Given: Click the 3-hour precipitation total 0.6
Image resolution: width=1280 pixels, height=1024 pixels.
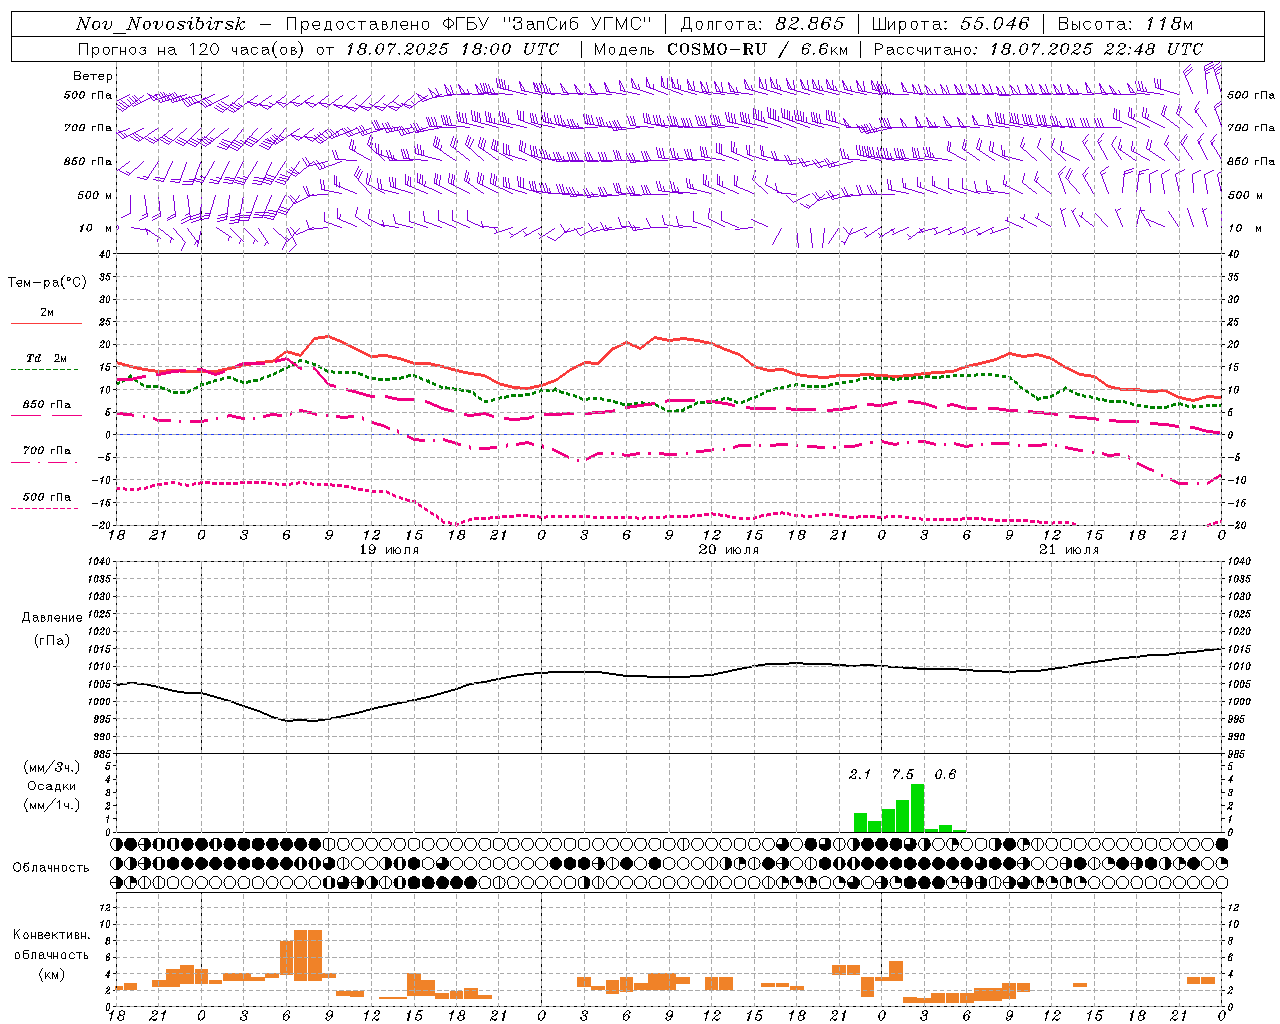Looking at the screenshot, I should [x=945, y=774].
